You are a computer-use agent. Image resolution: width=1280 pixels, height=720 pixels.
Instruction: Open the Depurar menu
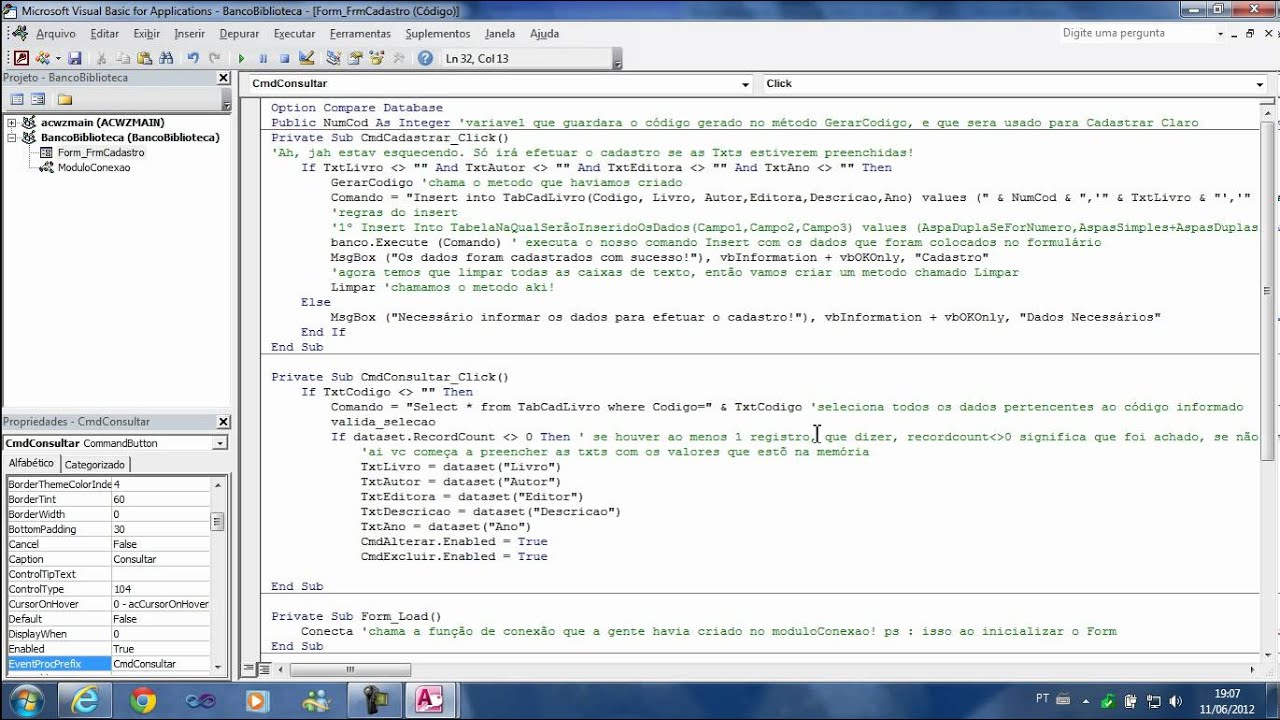[x=239, y=33]
